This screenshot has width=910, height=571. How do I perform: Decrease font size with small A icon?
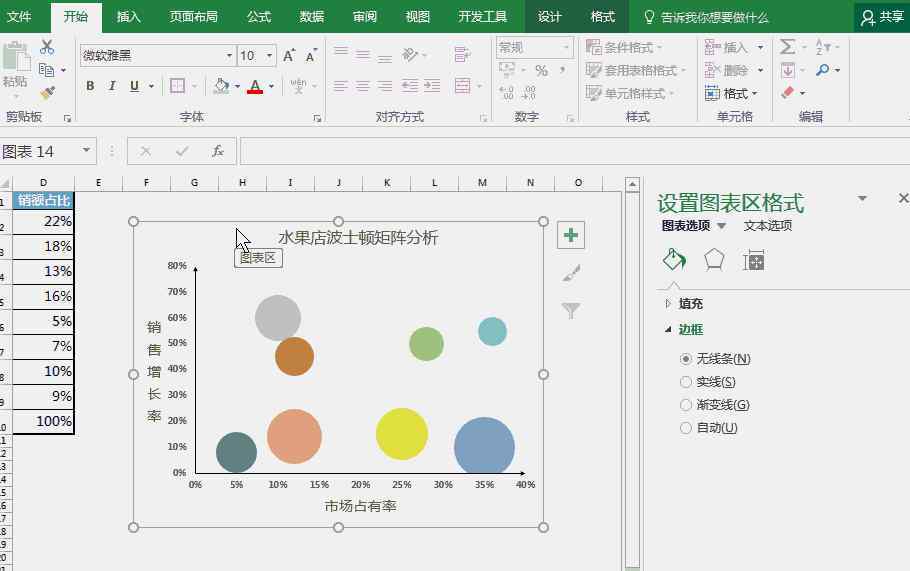point(311,56)
